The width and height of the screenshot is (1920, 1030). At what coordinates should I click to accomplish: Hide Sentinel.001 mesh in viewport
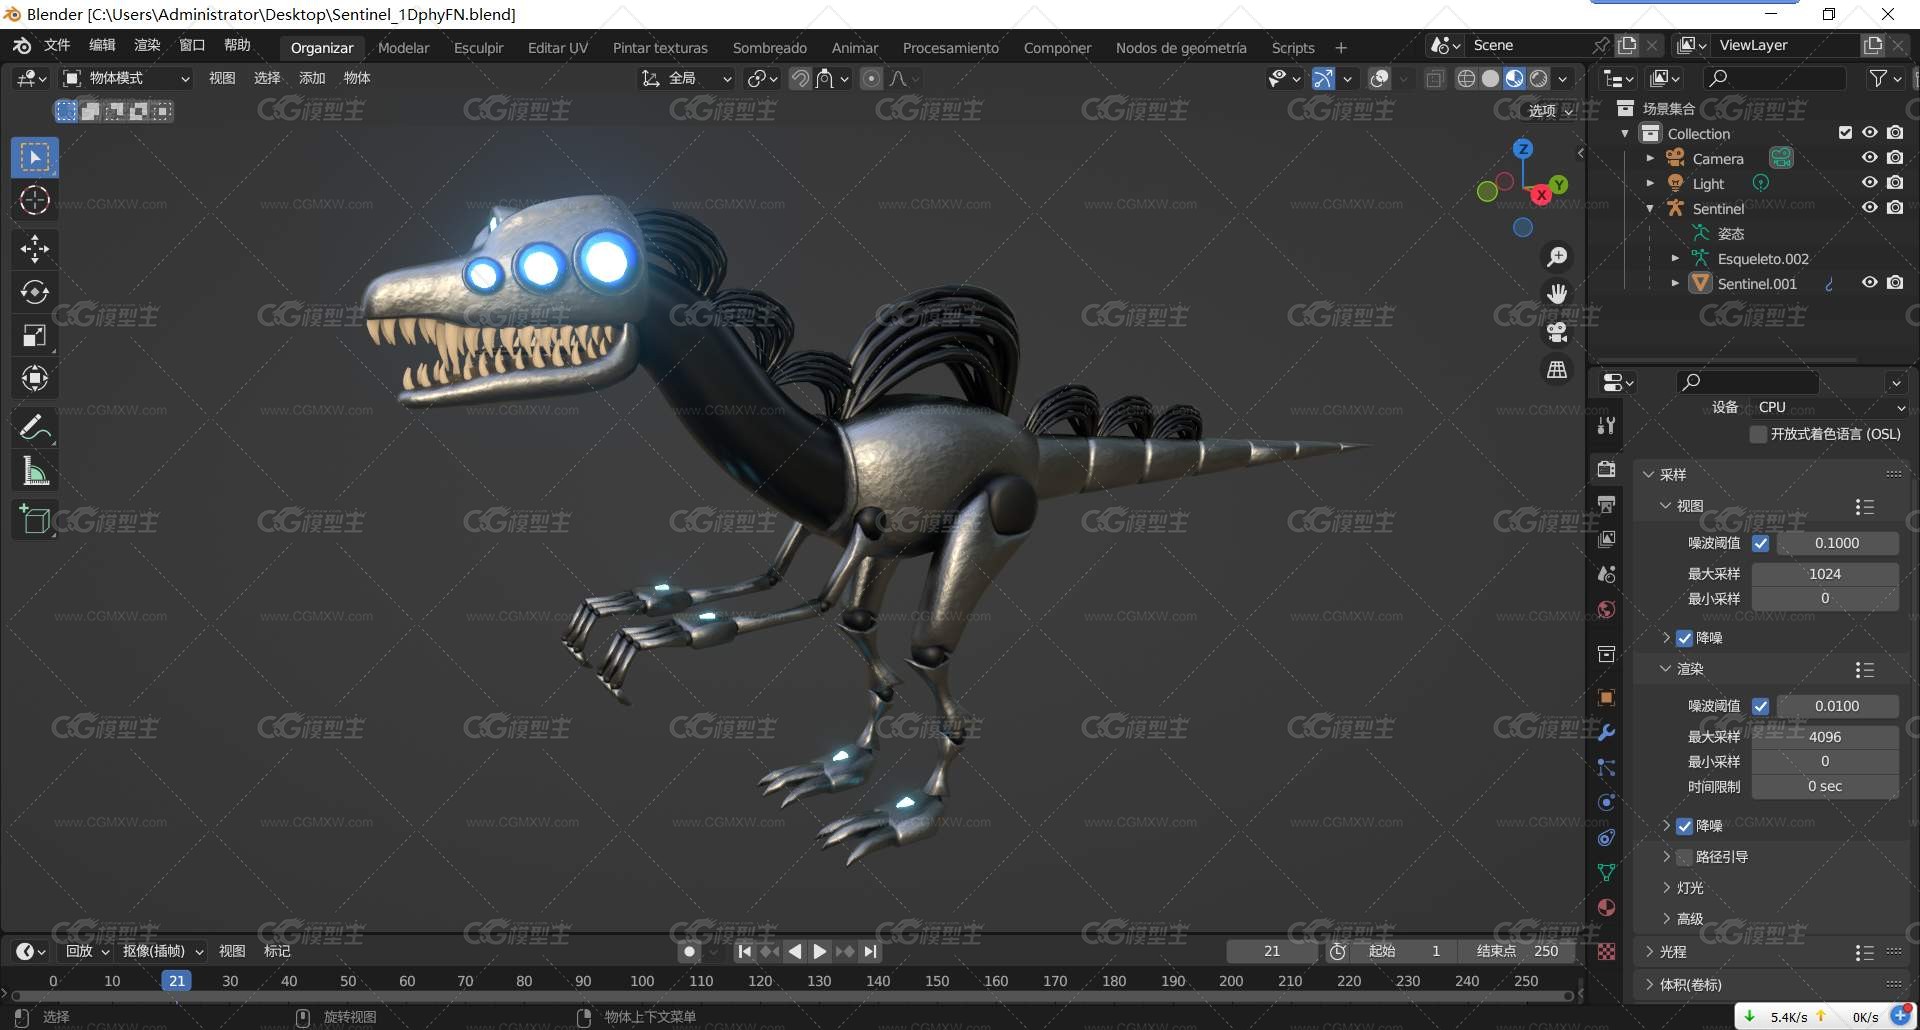coord(1869,282)
